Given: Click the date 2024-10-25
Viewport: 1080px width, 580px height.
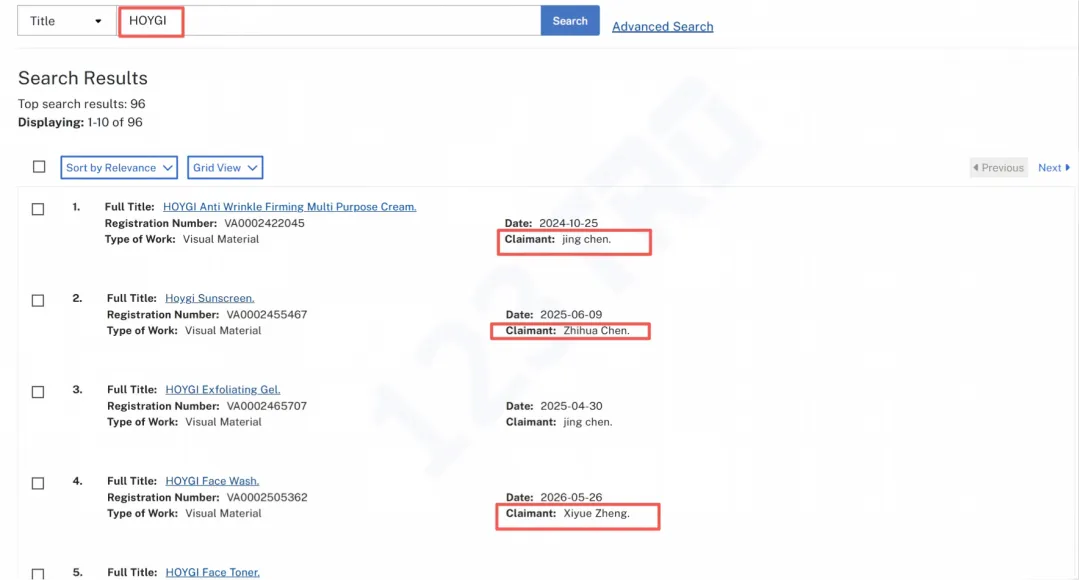Looking at the screenshot, I should 568,223.
